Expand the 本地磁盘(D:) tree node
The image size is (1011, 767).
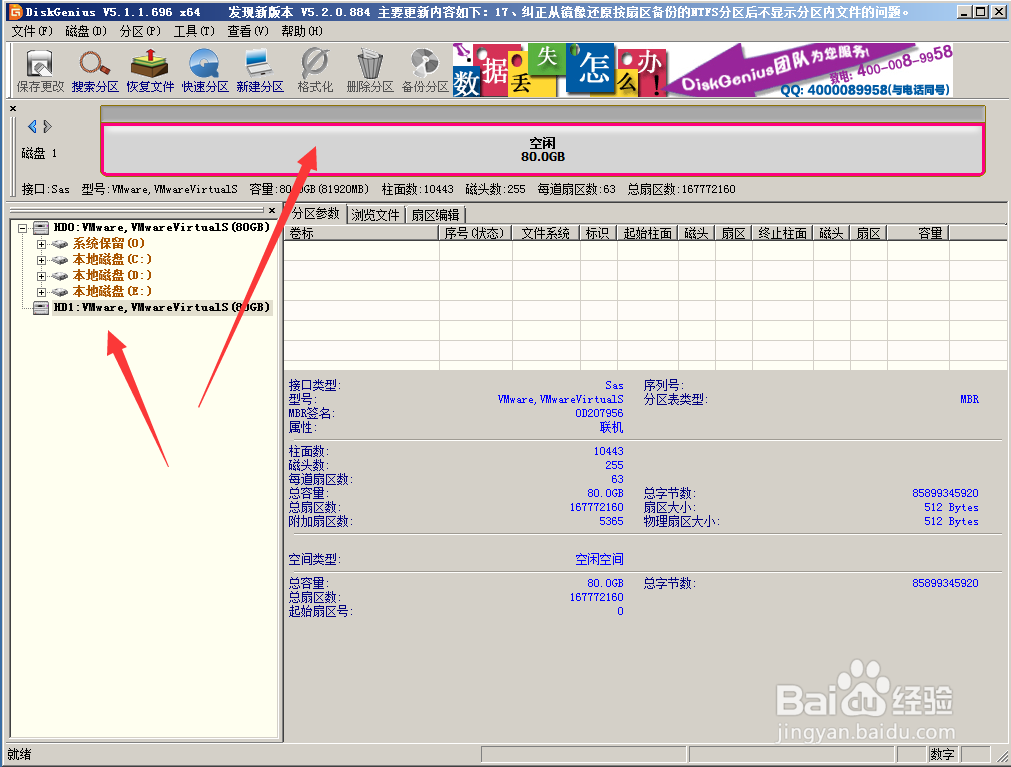pyautogui.click(x=41, y=277)
